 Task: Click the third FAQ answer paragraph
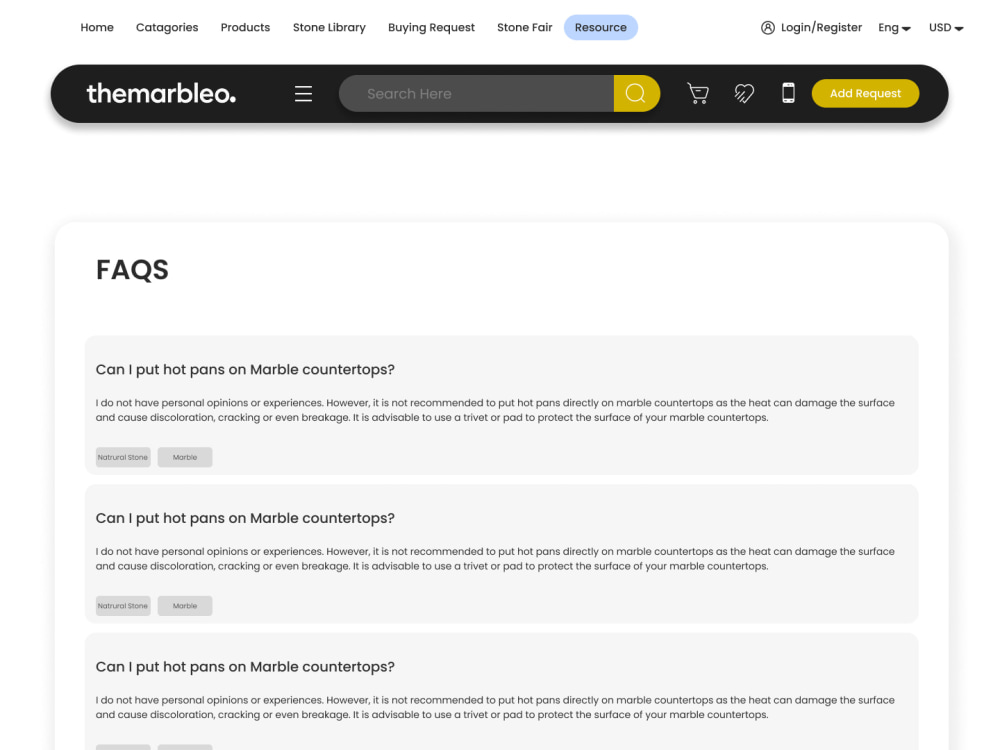(x=495, y=707)
